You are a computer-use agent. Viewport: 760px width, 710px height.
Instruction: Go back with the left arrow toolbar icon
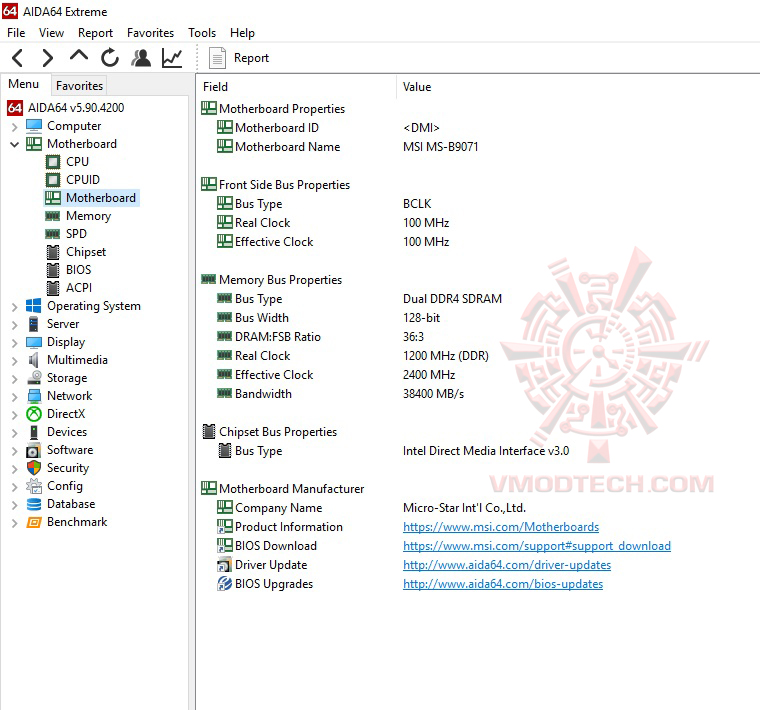[17, 58]
